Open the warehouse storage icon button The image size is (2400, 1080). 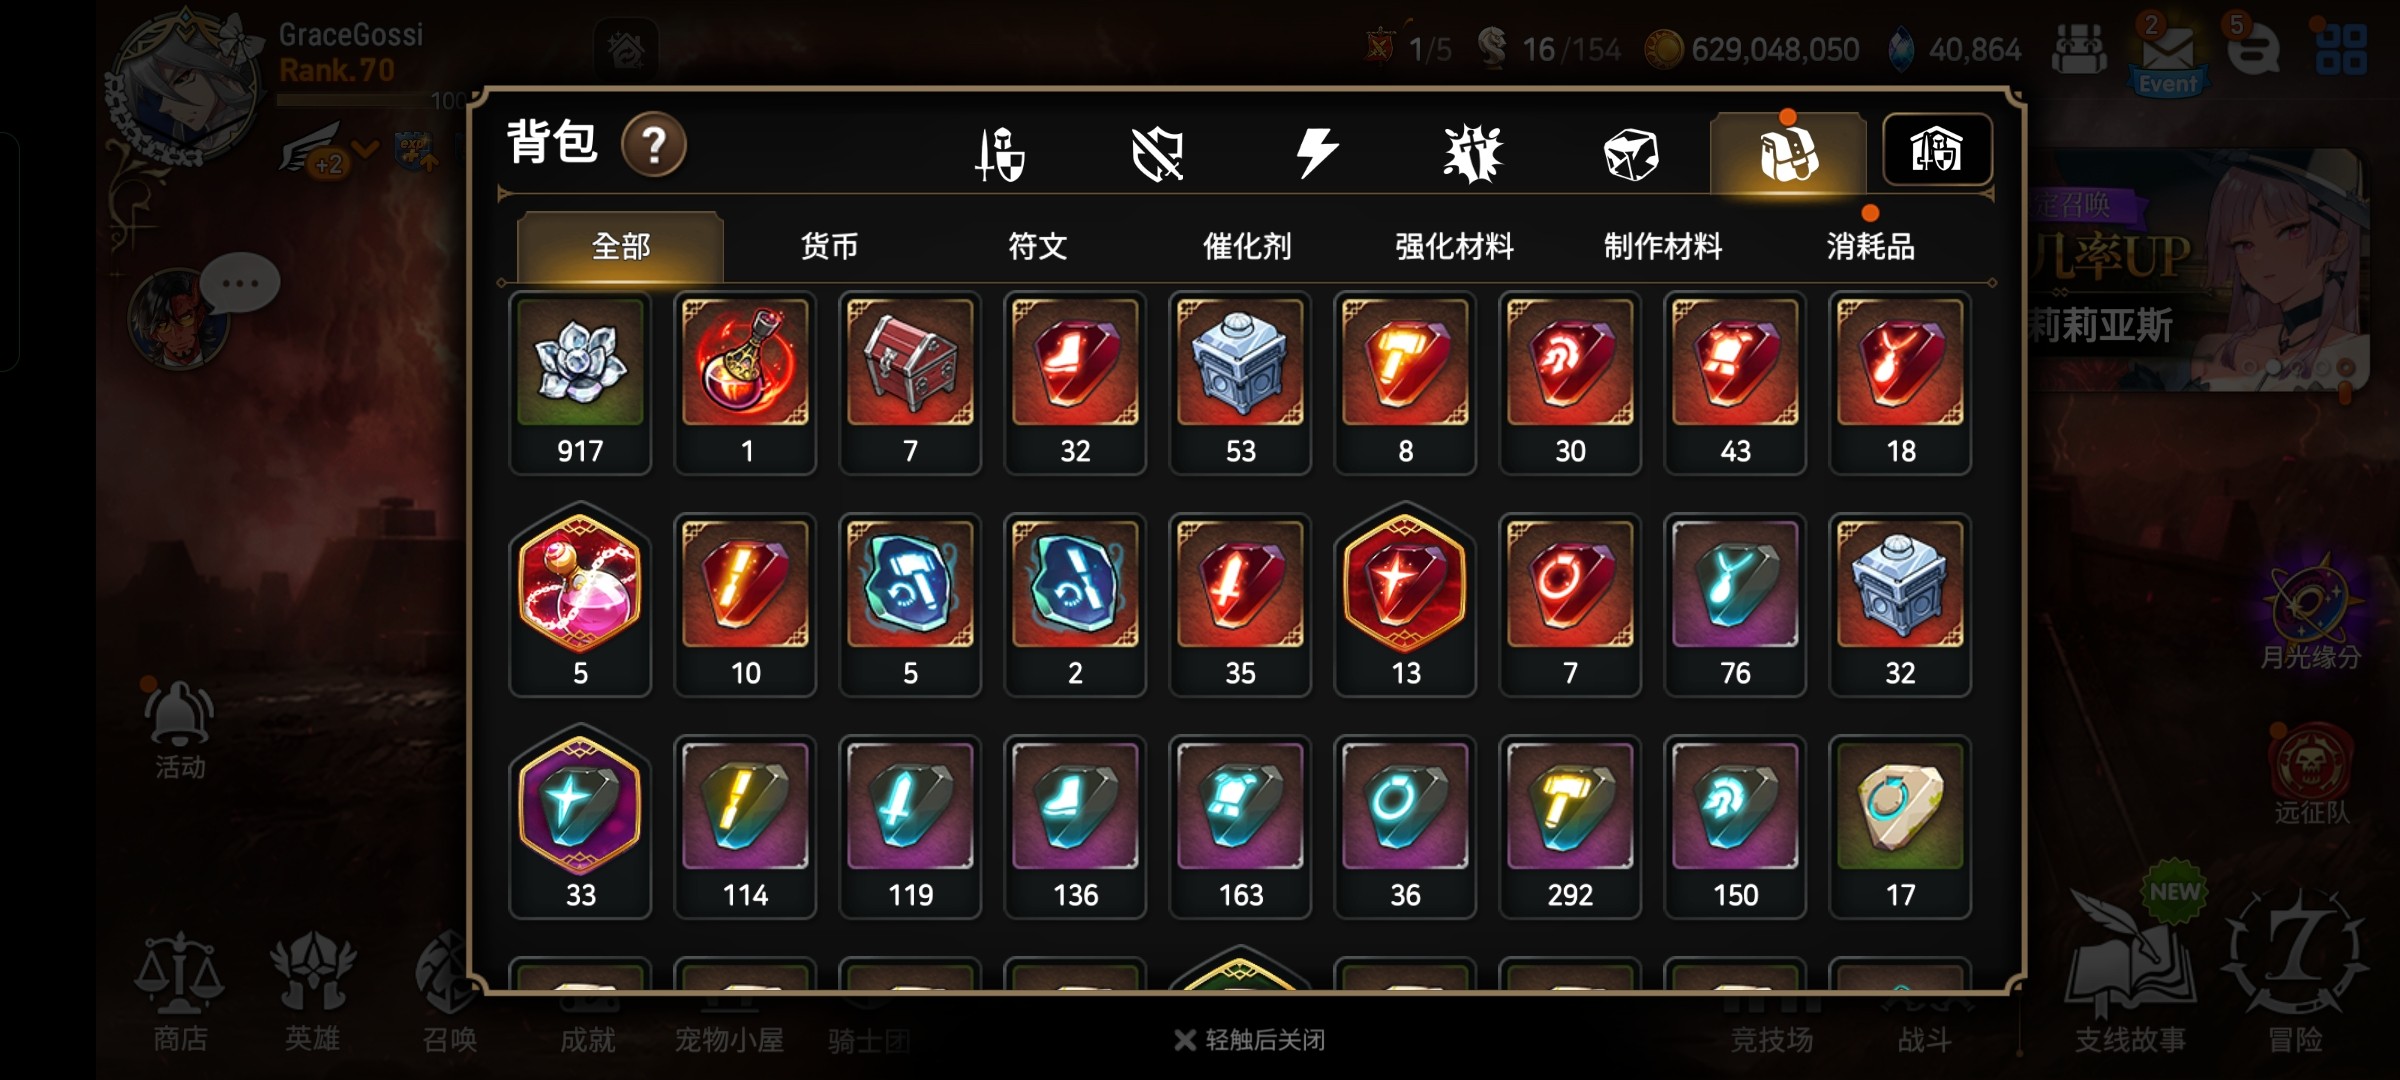(x=1937, y=150)
